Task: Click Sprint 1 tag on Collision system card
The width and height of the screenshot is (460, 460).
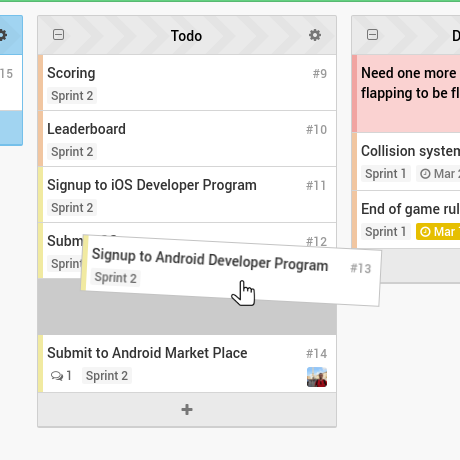Action: click(x=386, y=174)
